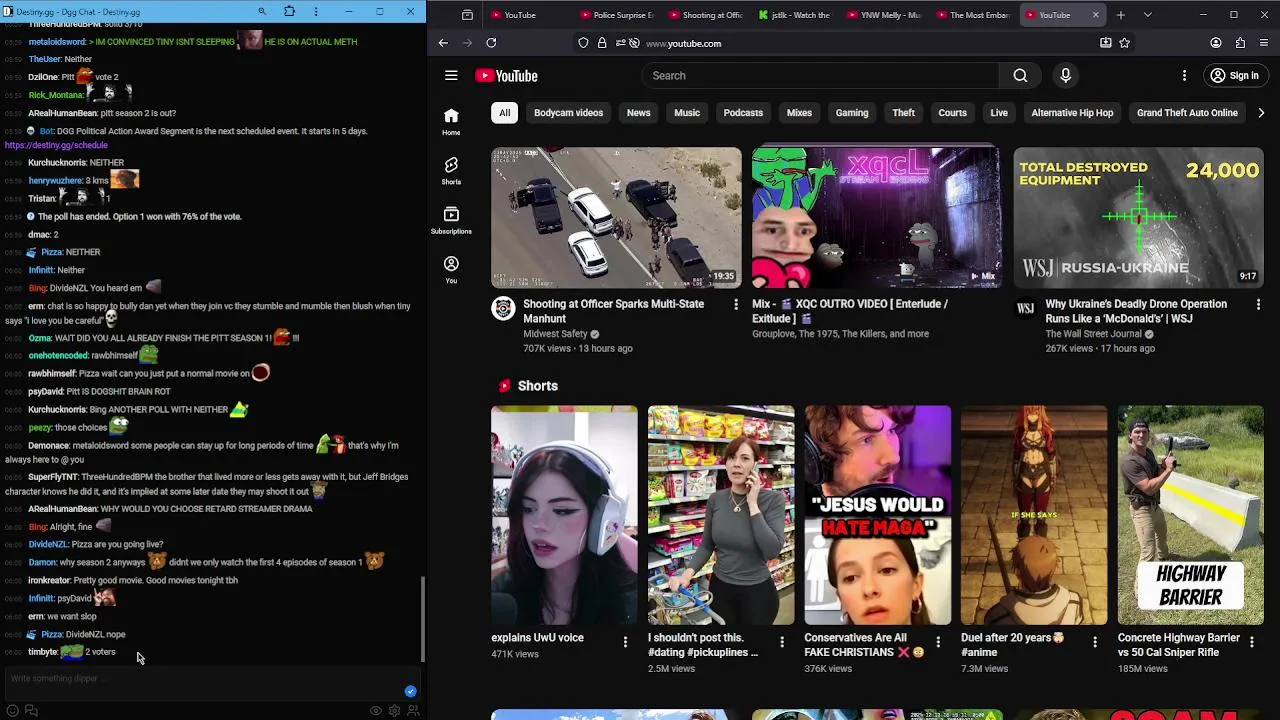Screen dimensions: 1280x720
Task: Open zoom magnifier icon in Dgg title bar
Action: [x=262, y=12]
